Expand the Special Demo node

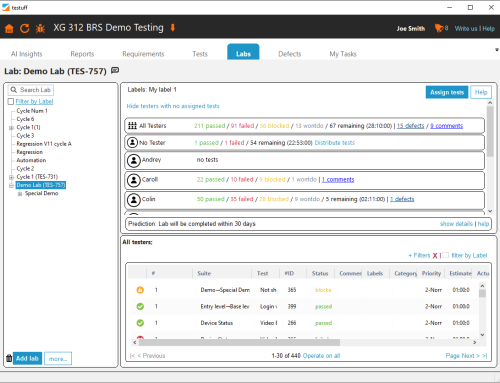[x=20, y=194]
